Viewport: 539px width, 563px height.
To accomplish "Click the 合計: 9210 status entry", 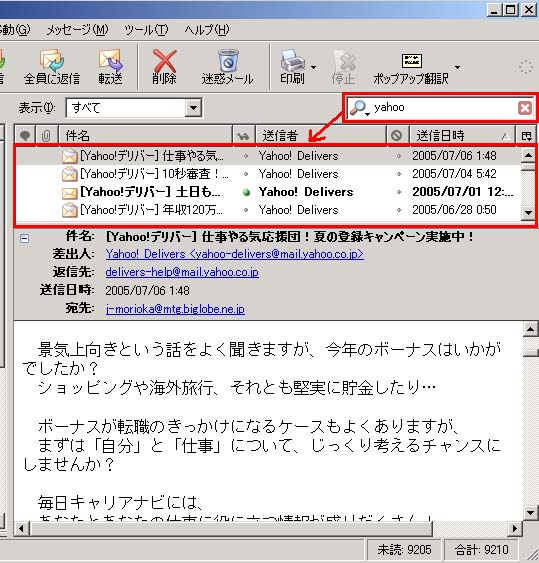I will (x=482, y=549).
